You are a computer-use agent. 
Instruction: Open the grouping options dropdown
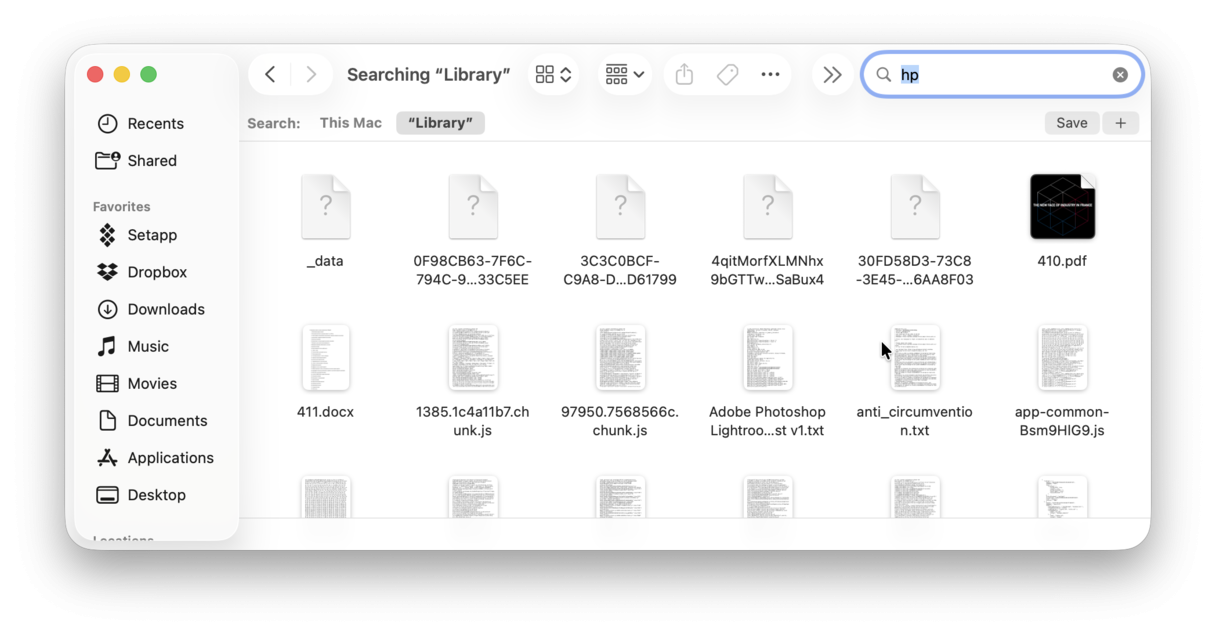click(x=623, y=74)
